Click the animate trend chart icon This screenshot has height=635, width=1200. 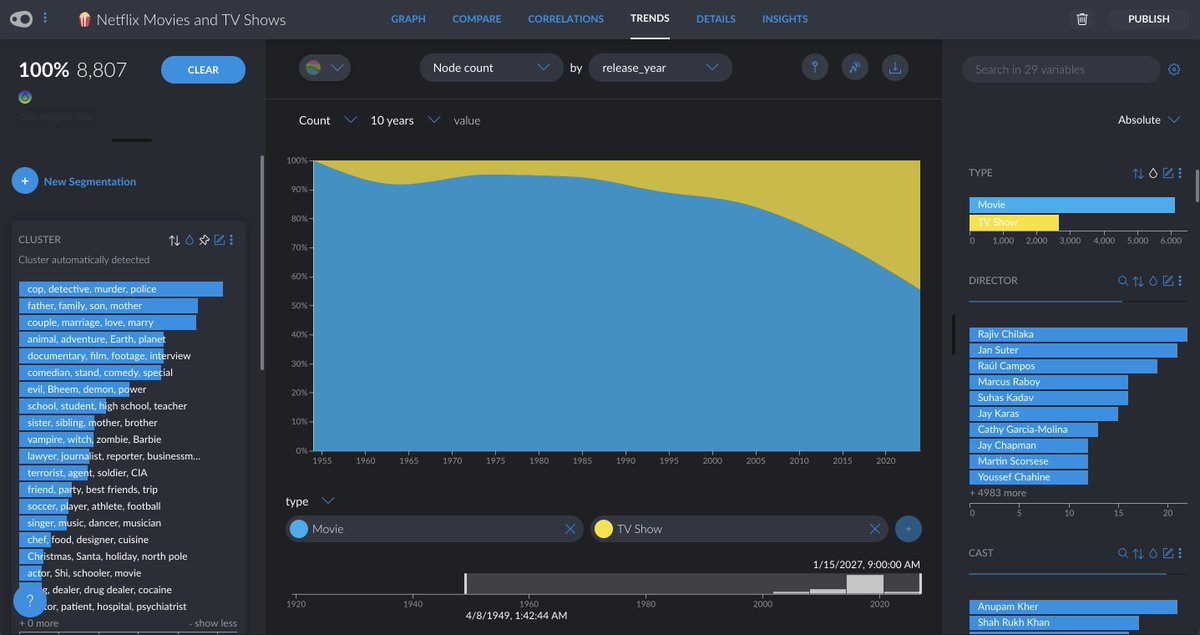[x=856, y=67]
